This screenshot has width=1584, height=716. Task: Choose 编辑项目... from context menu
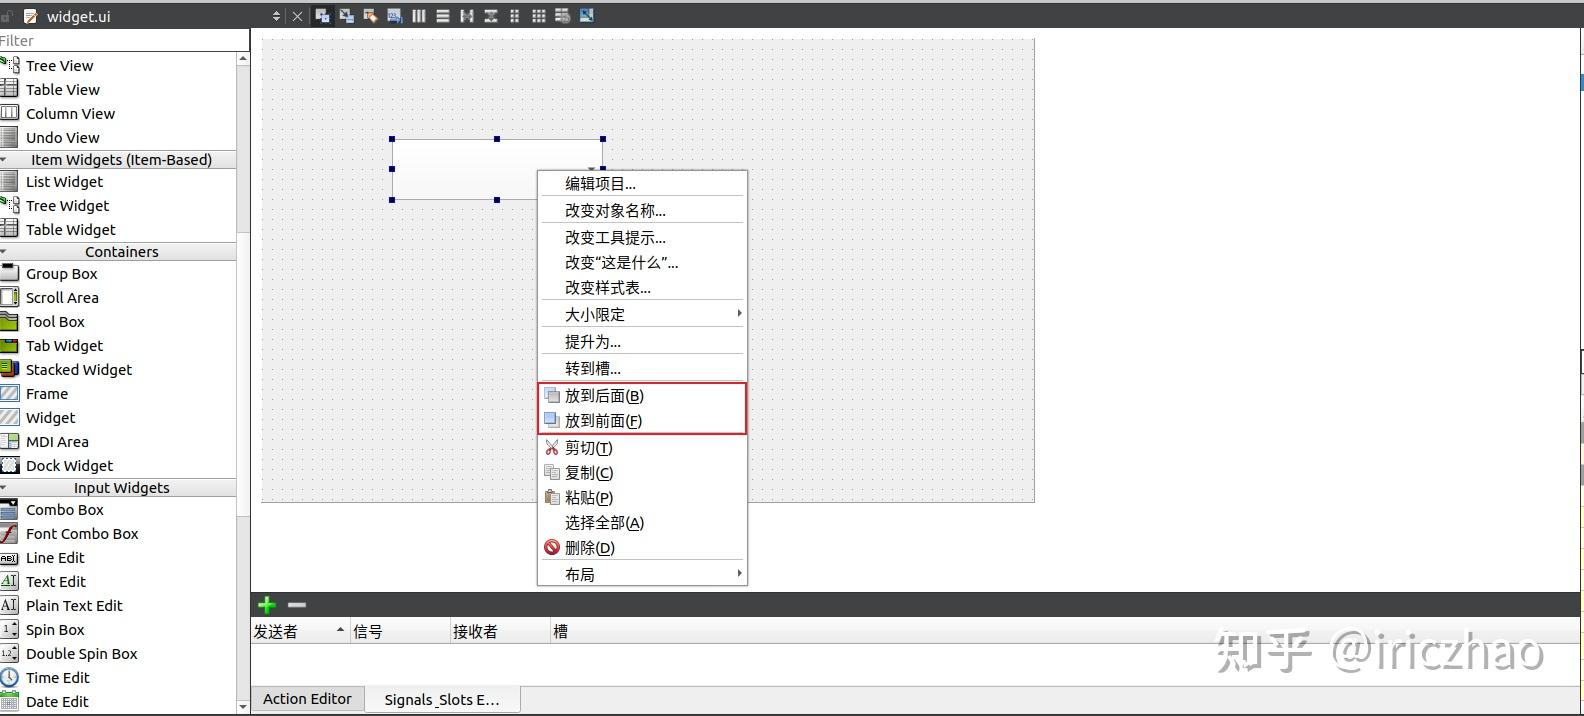(642, 184)
